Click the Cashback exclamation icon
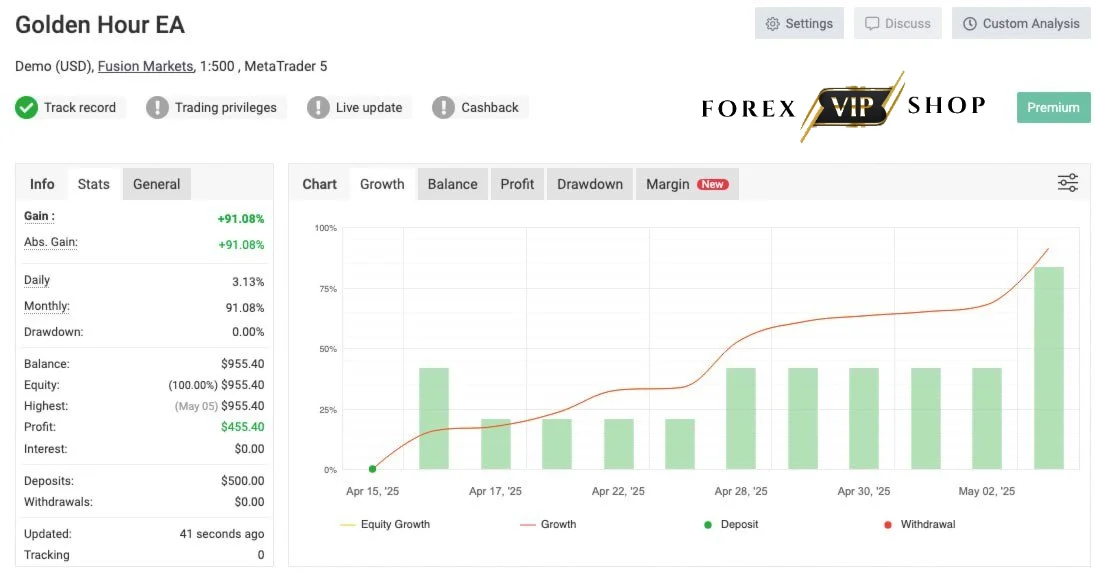 click(443, 108)
